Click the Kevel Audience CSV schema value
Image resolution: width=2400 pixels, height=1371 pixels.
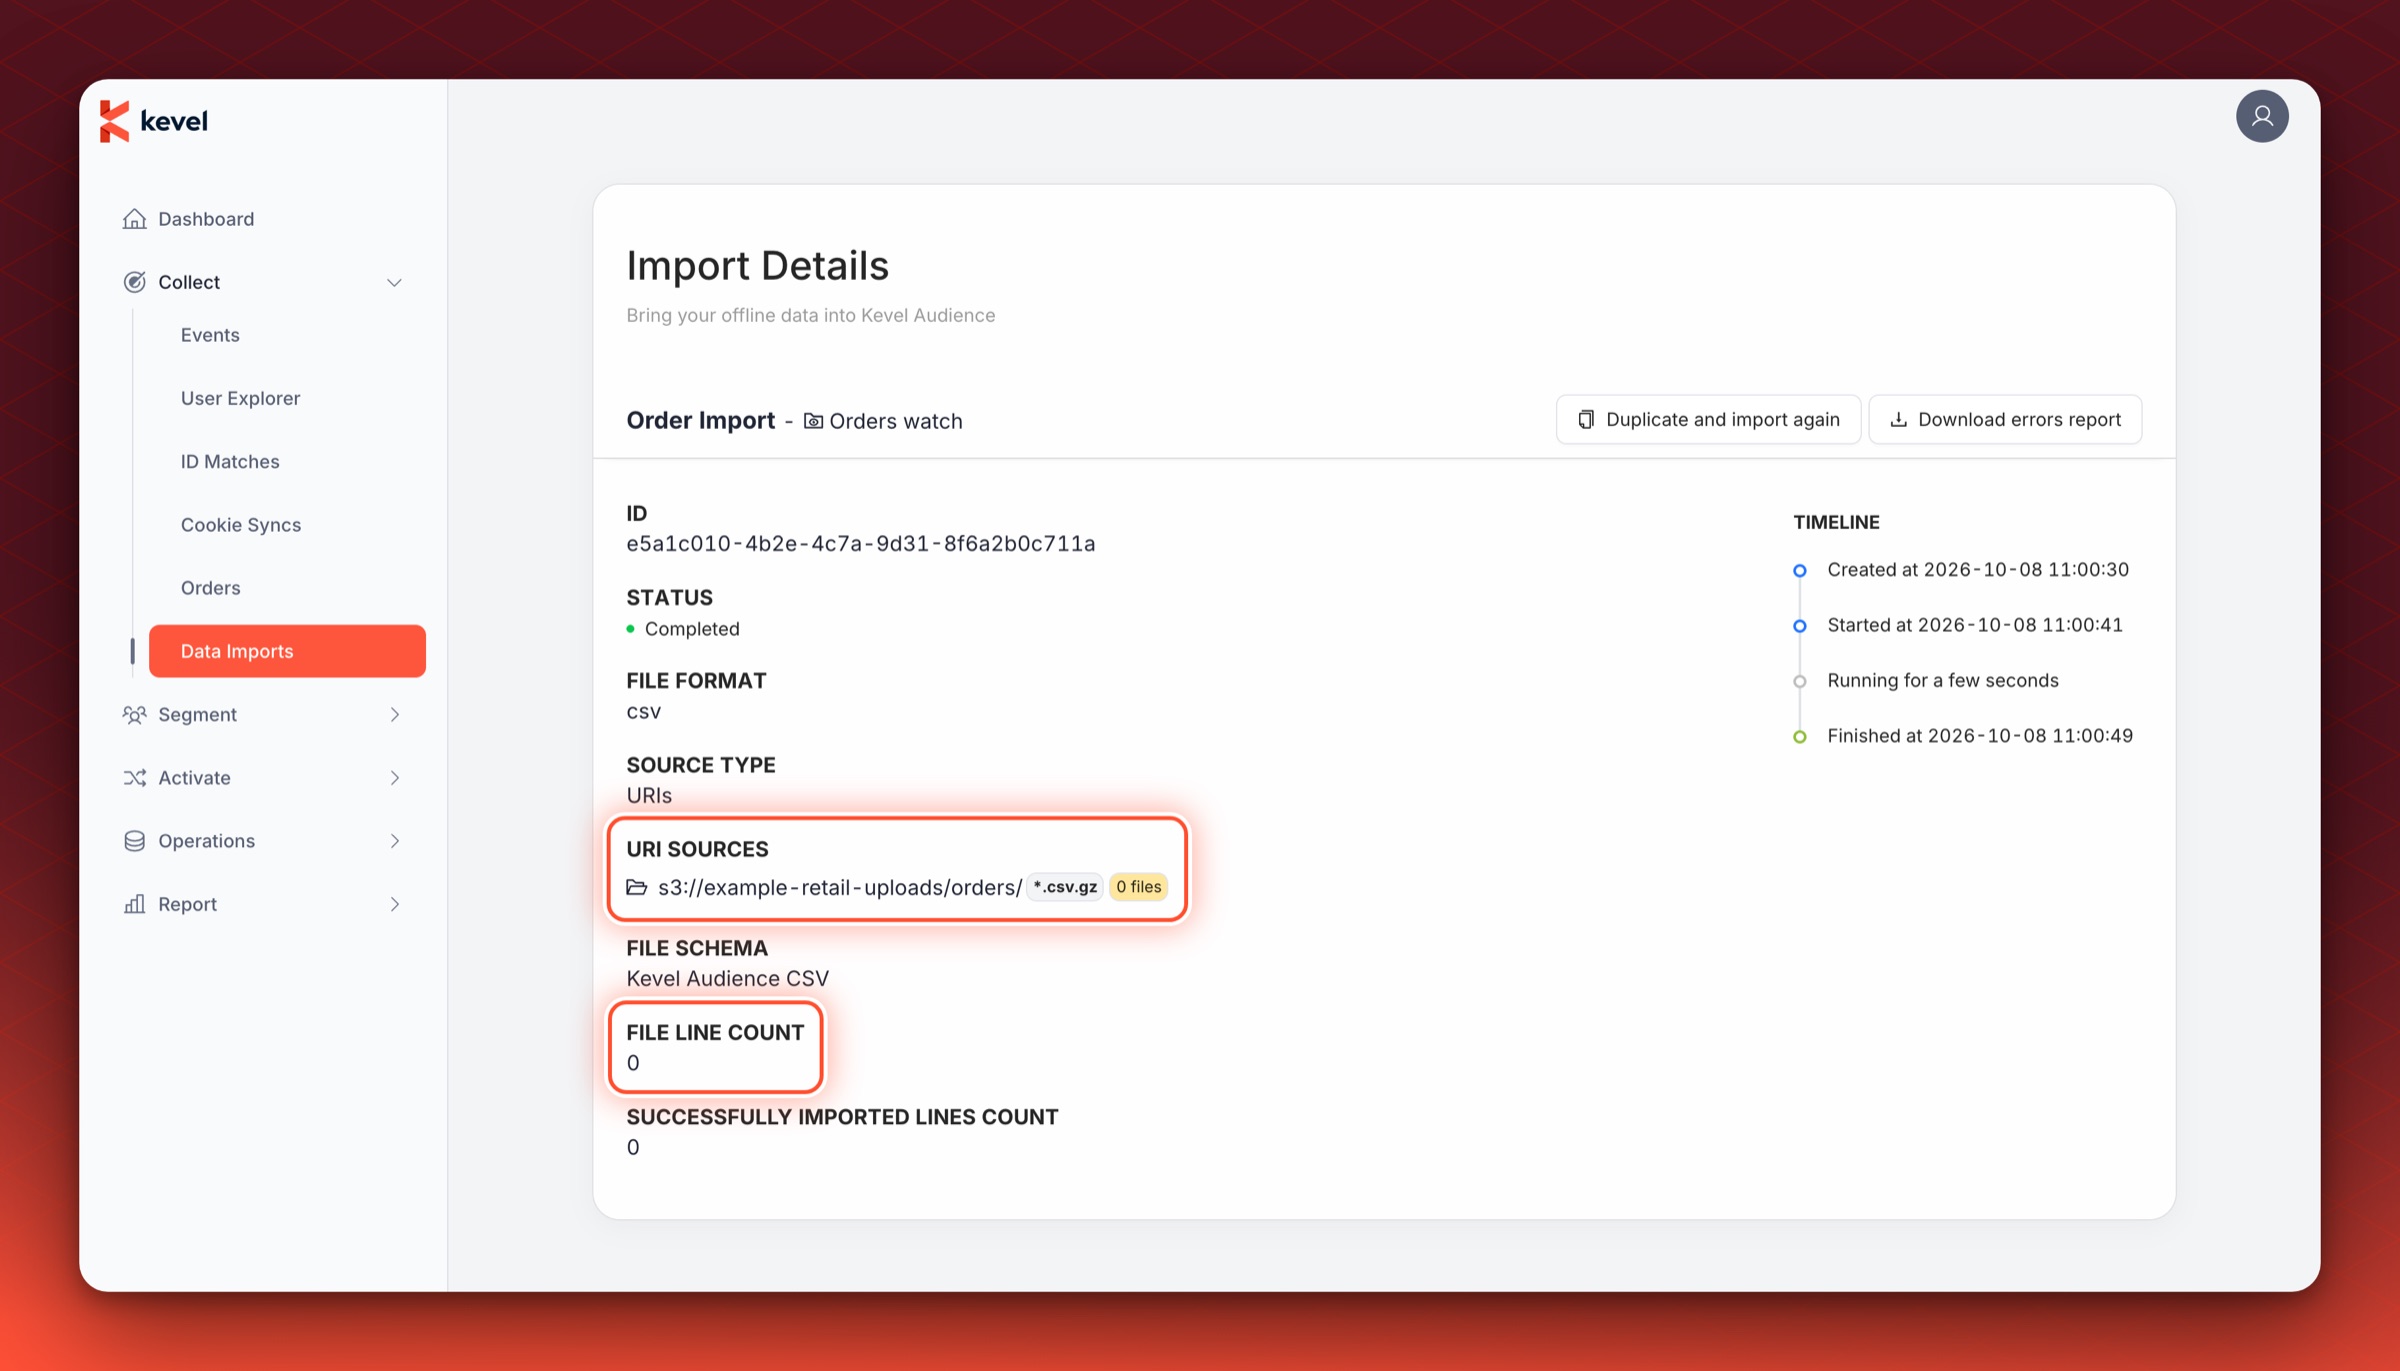pyautogui.click(x=727, y=978)
